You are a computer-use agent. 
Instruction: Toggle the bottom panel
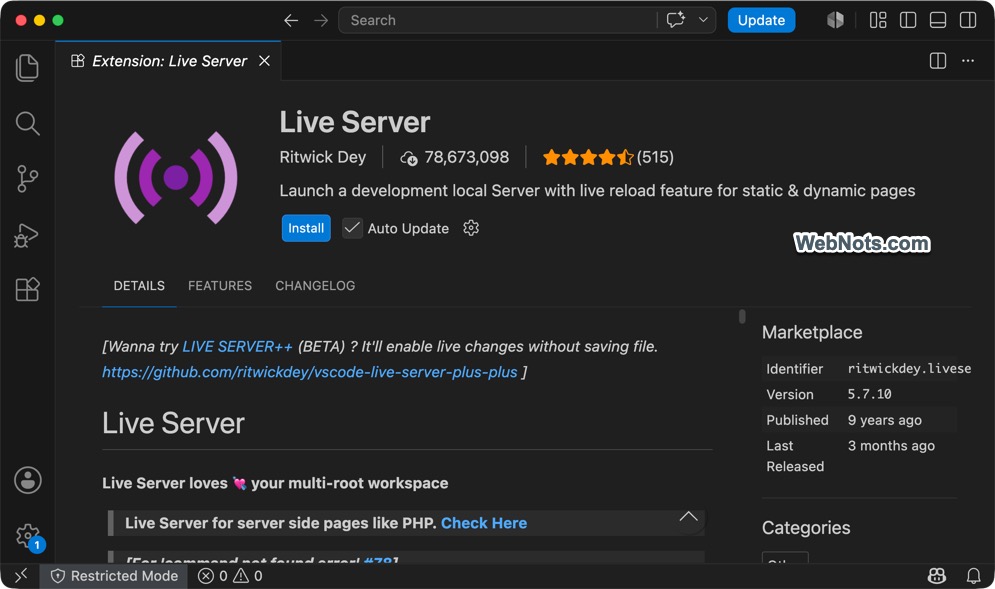point(938,20)
